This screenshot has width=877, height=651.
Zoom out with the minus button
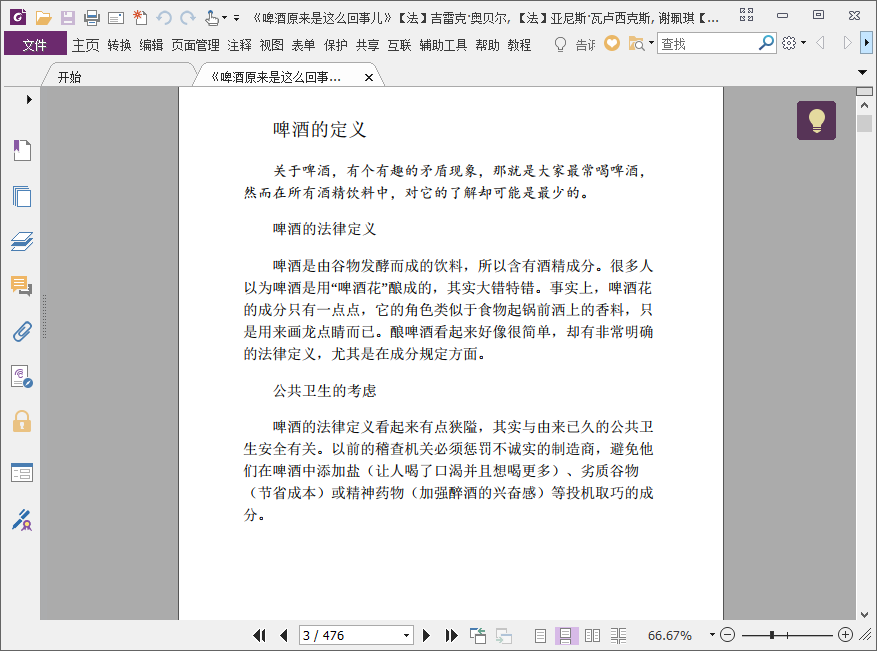click(x=727, y=635)
